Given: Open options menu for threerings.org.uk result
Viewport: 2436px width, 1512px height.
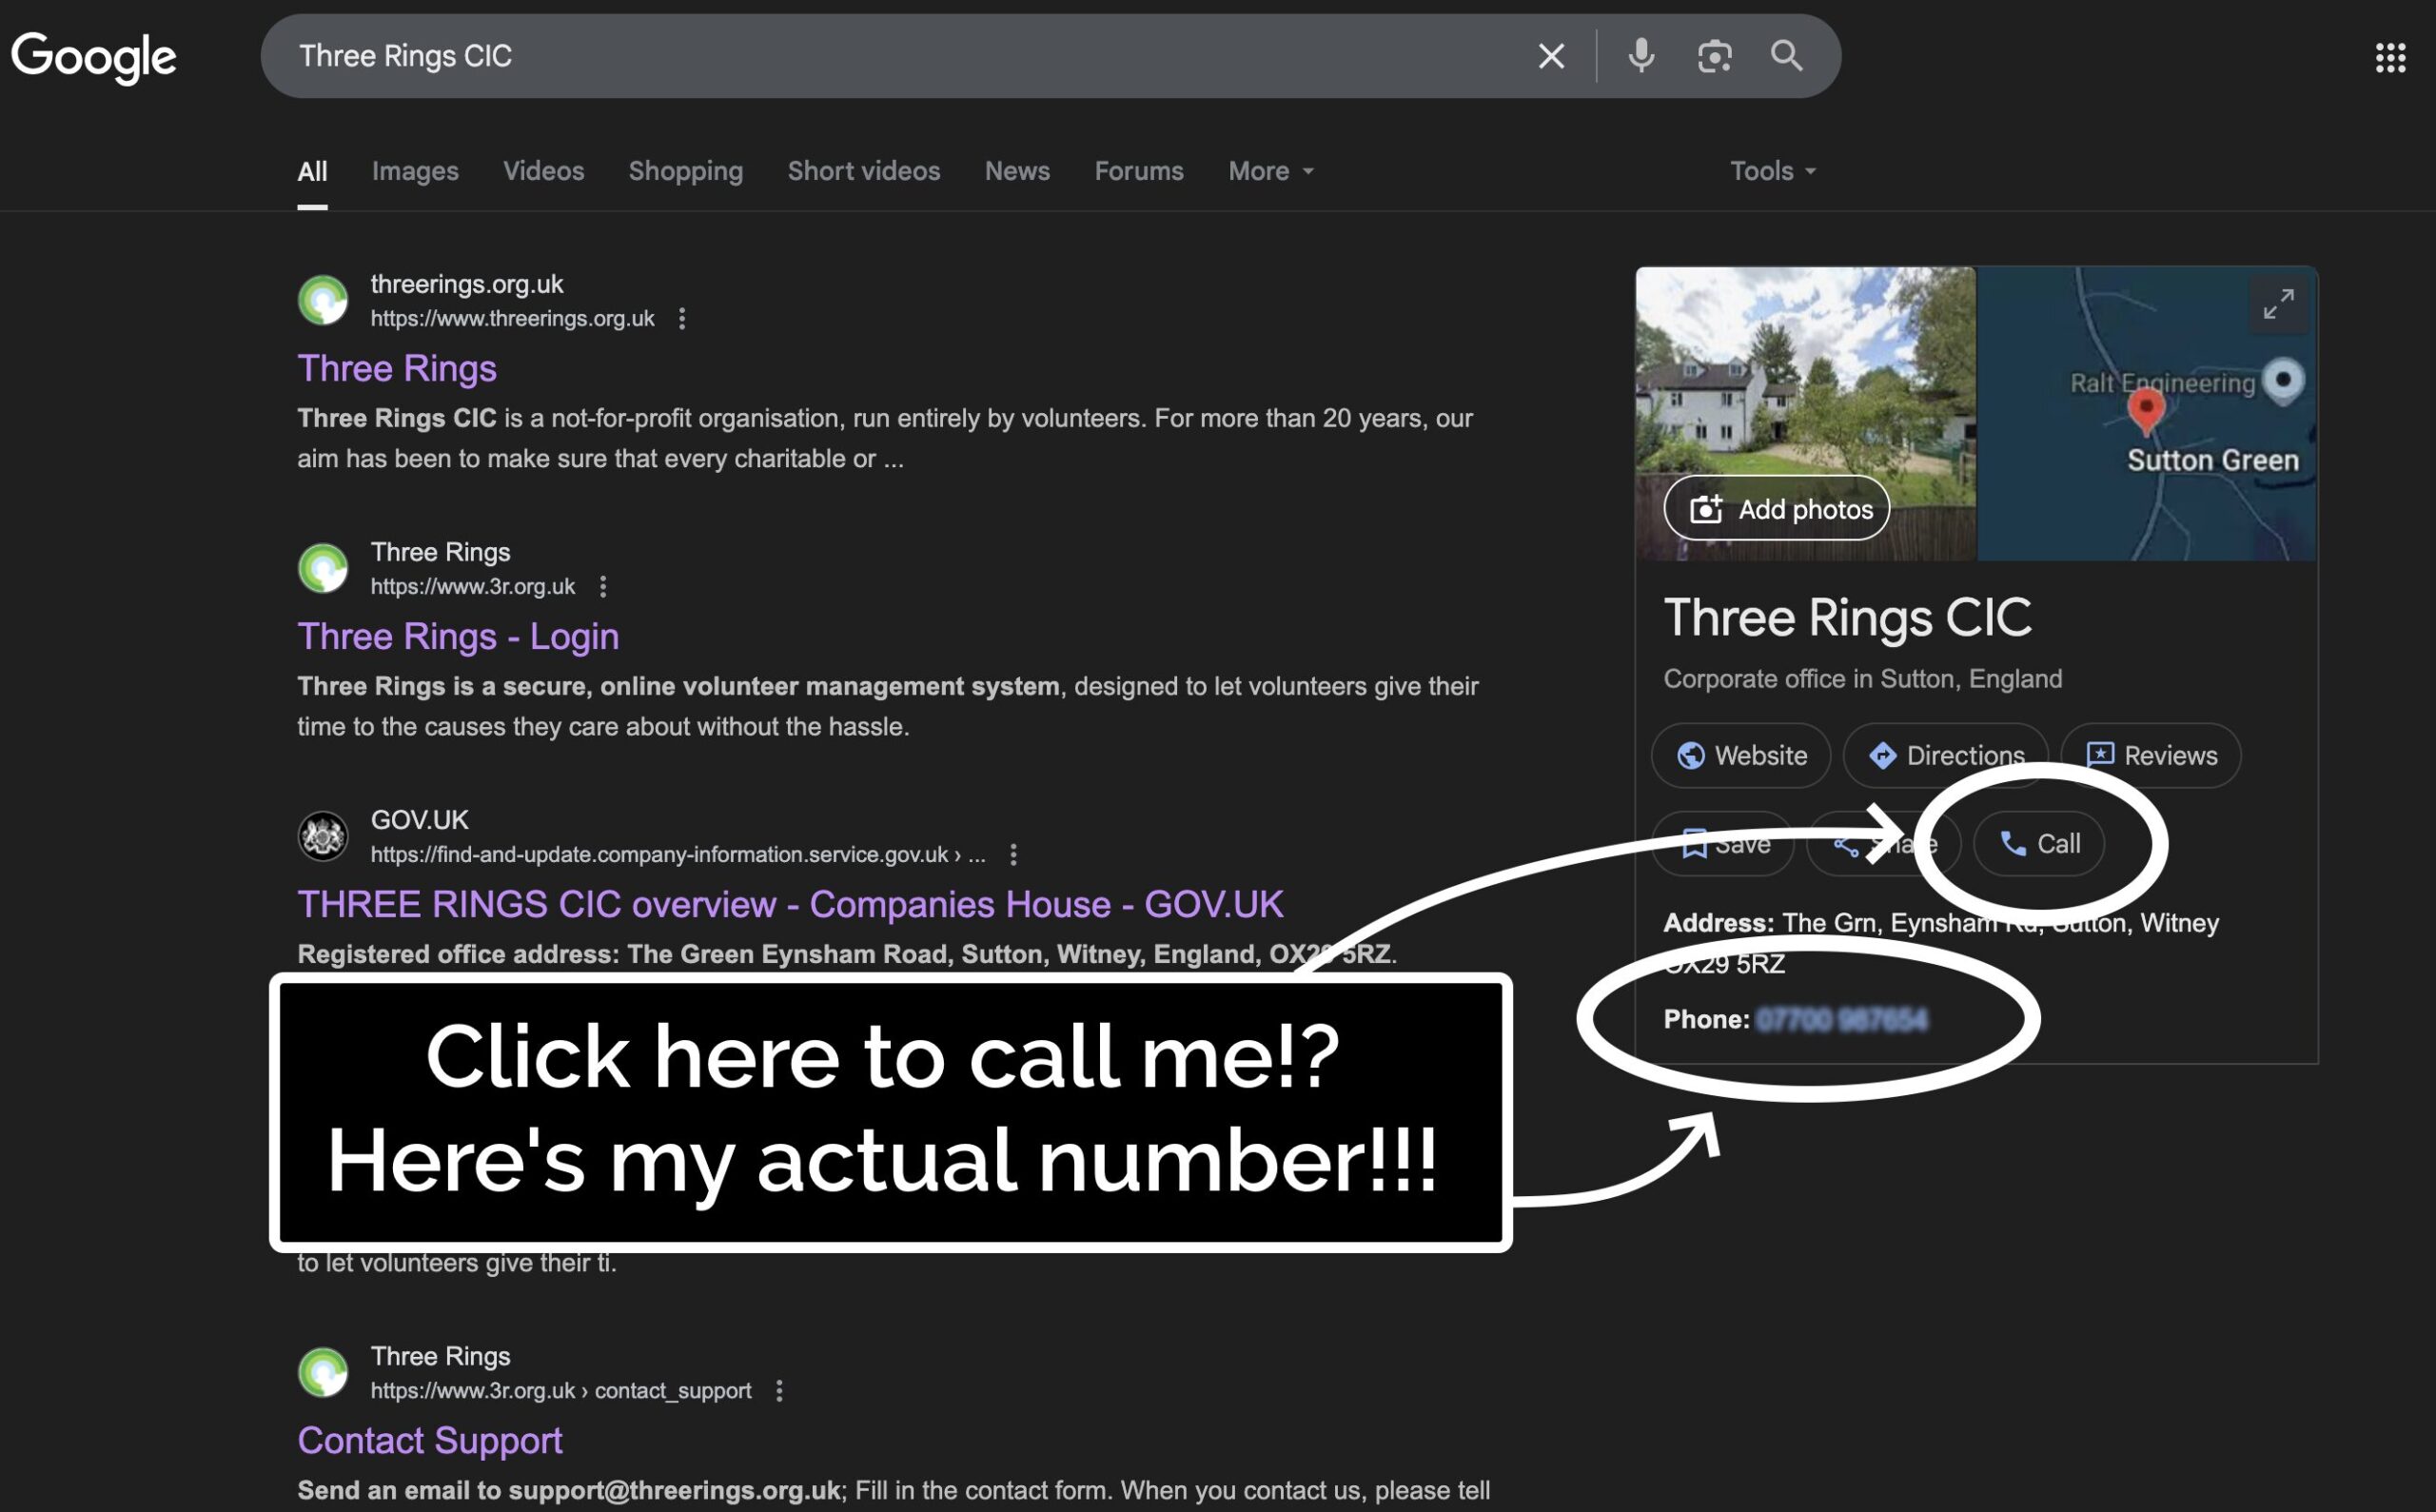Looking at the screenshot, I should point(682,318).
